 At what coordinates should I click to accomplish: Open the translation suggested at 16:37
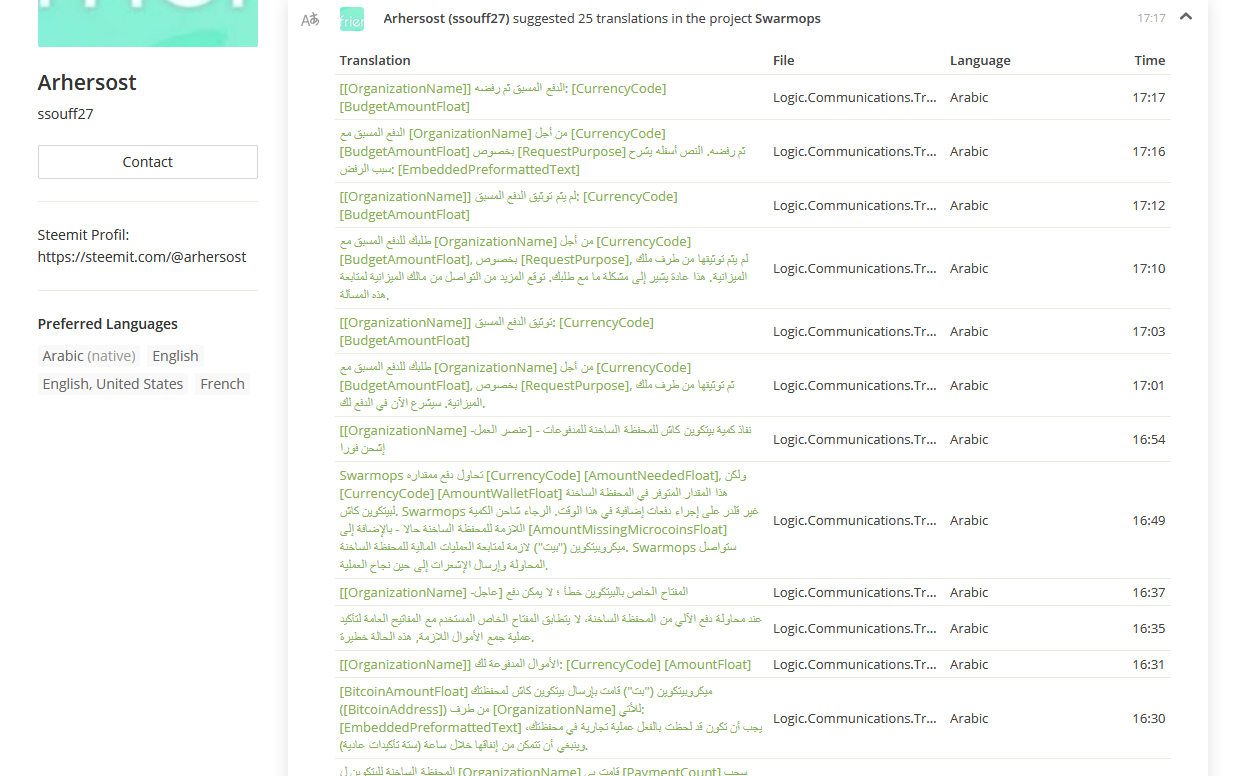pyautogui.click(x=514, y=592)
